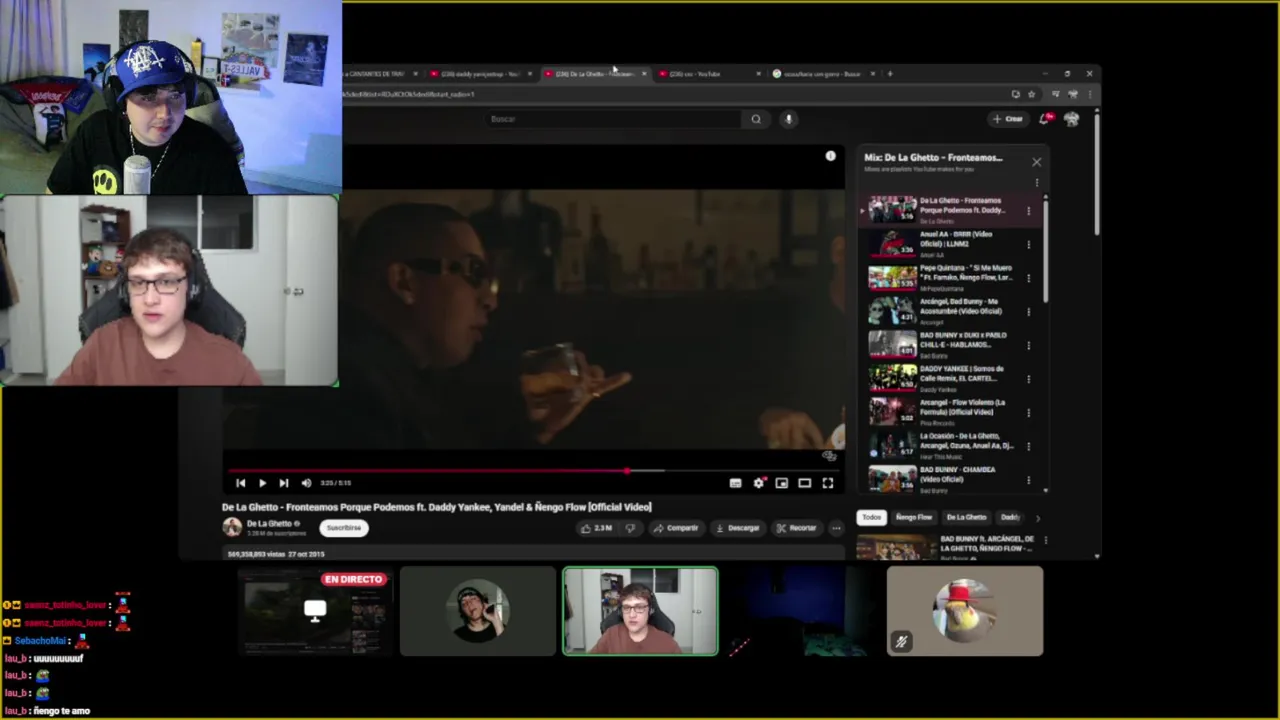Open more actions next to Recortar

point(836,528)
